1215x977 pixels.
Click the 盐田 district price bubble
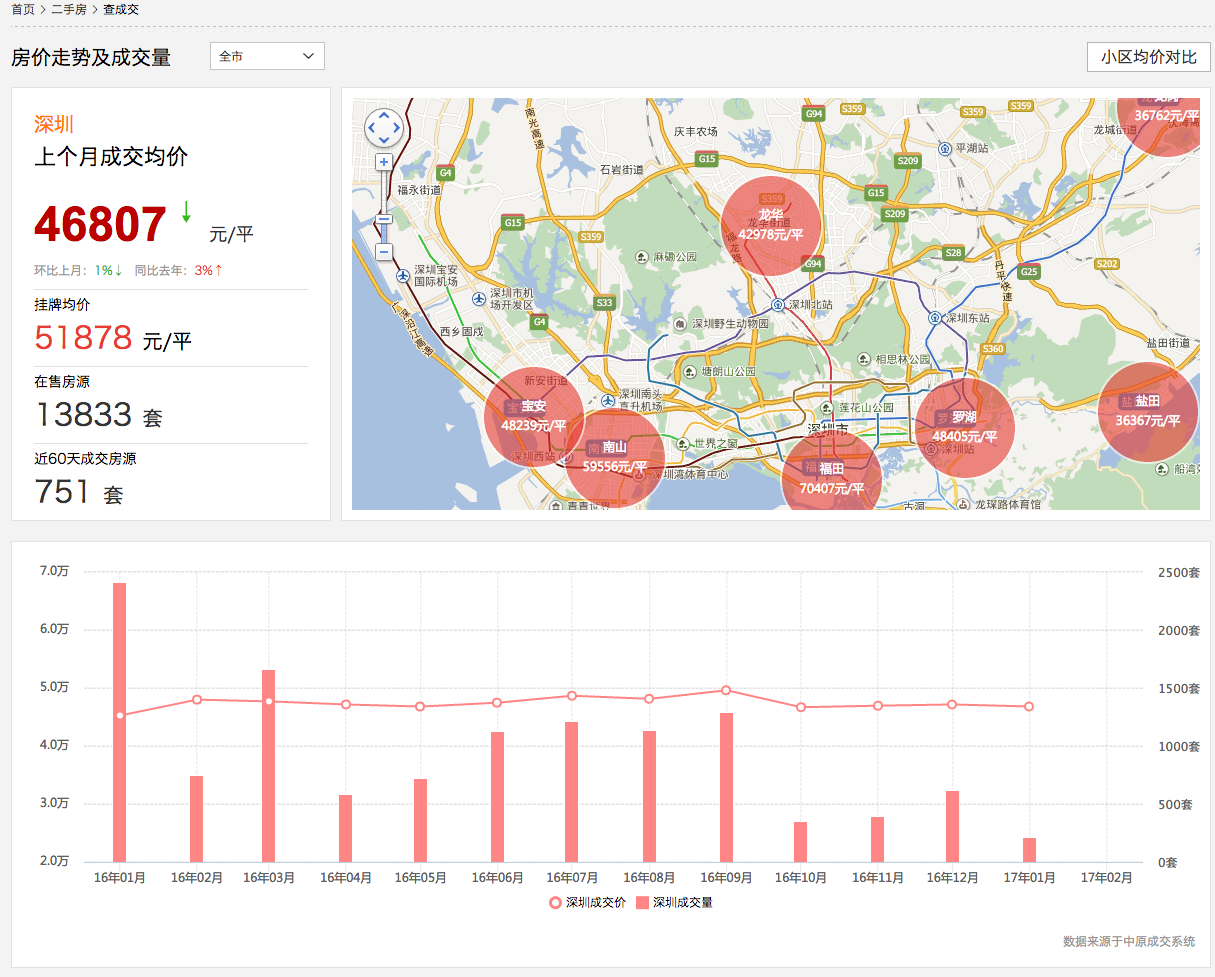coord(1147,412)
